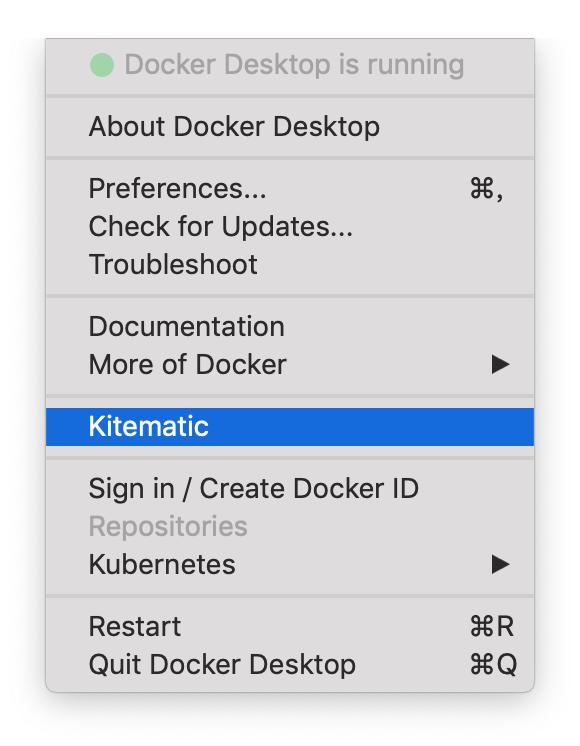Open Docker Documentation
580x746 pixels.
(x=290, y=327)
